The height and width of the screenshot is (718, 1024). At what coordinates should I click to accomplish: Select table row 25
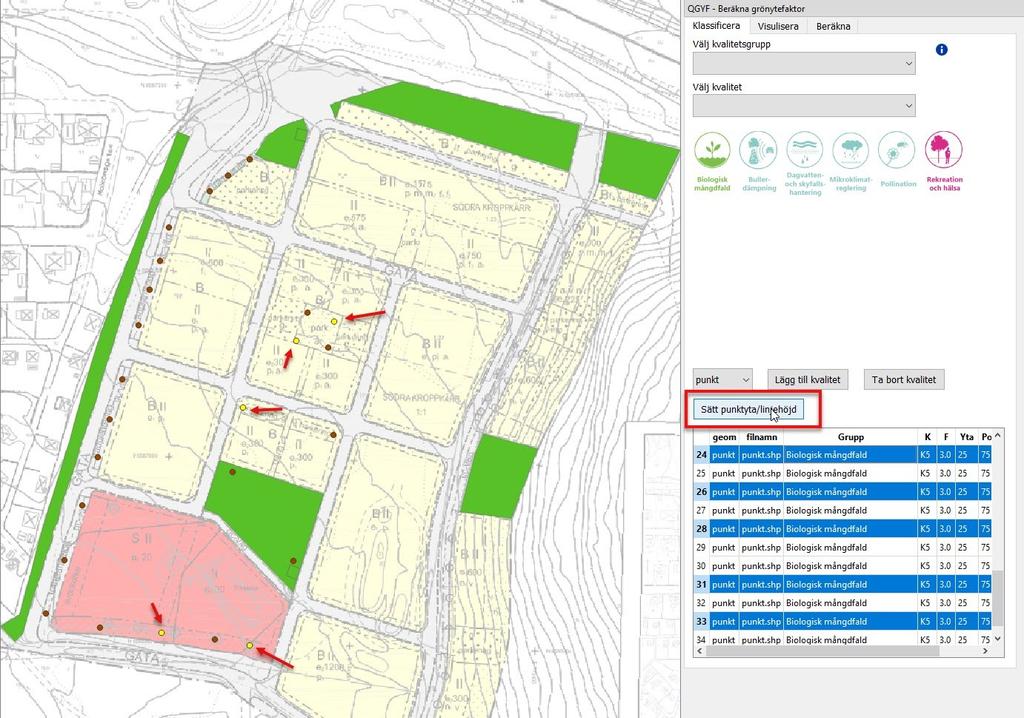click(842, 473)
